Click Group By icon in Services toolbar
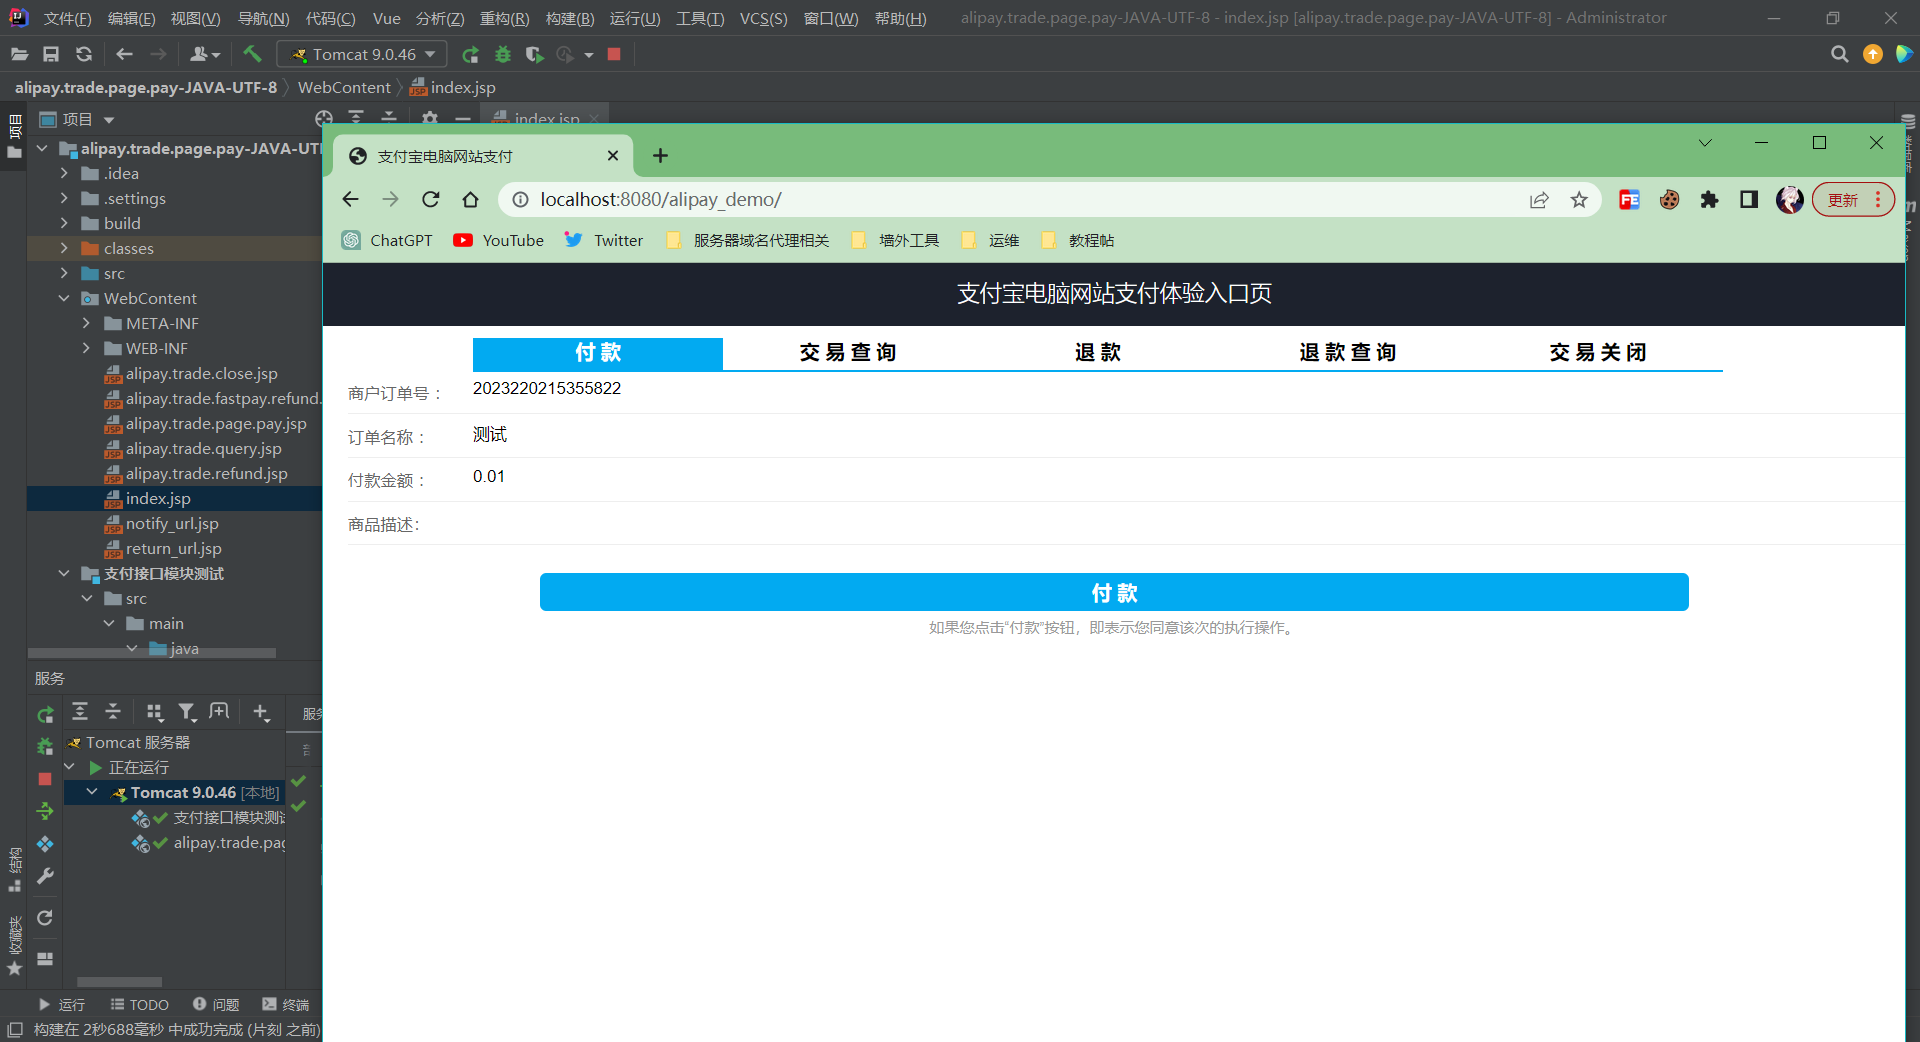 [154, 712]
